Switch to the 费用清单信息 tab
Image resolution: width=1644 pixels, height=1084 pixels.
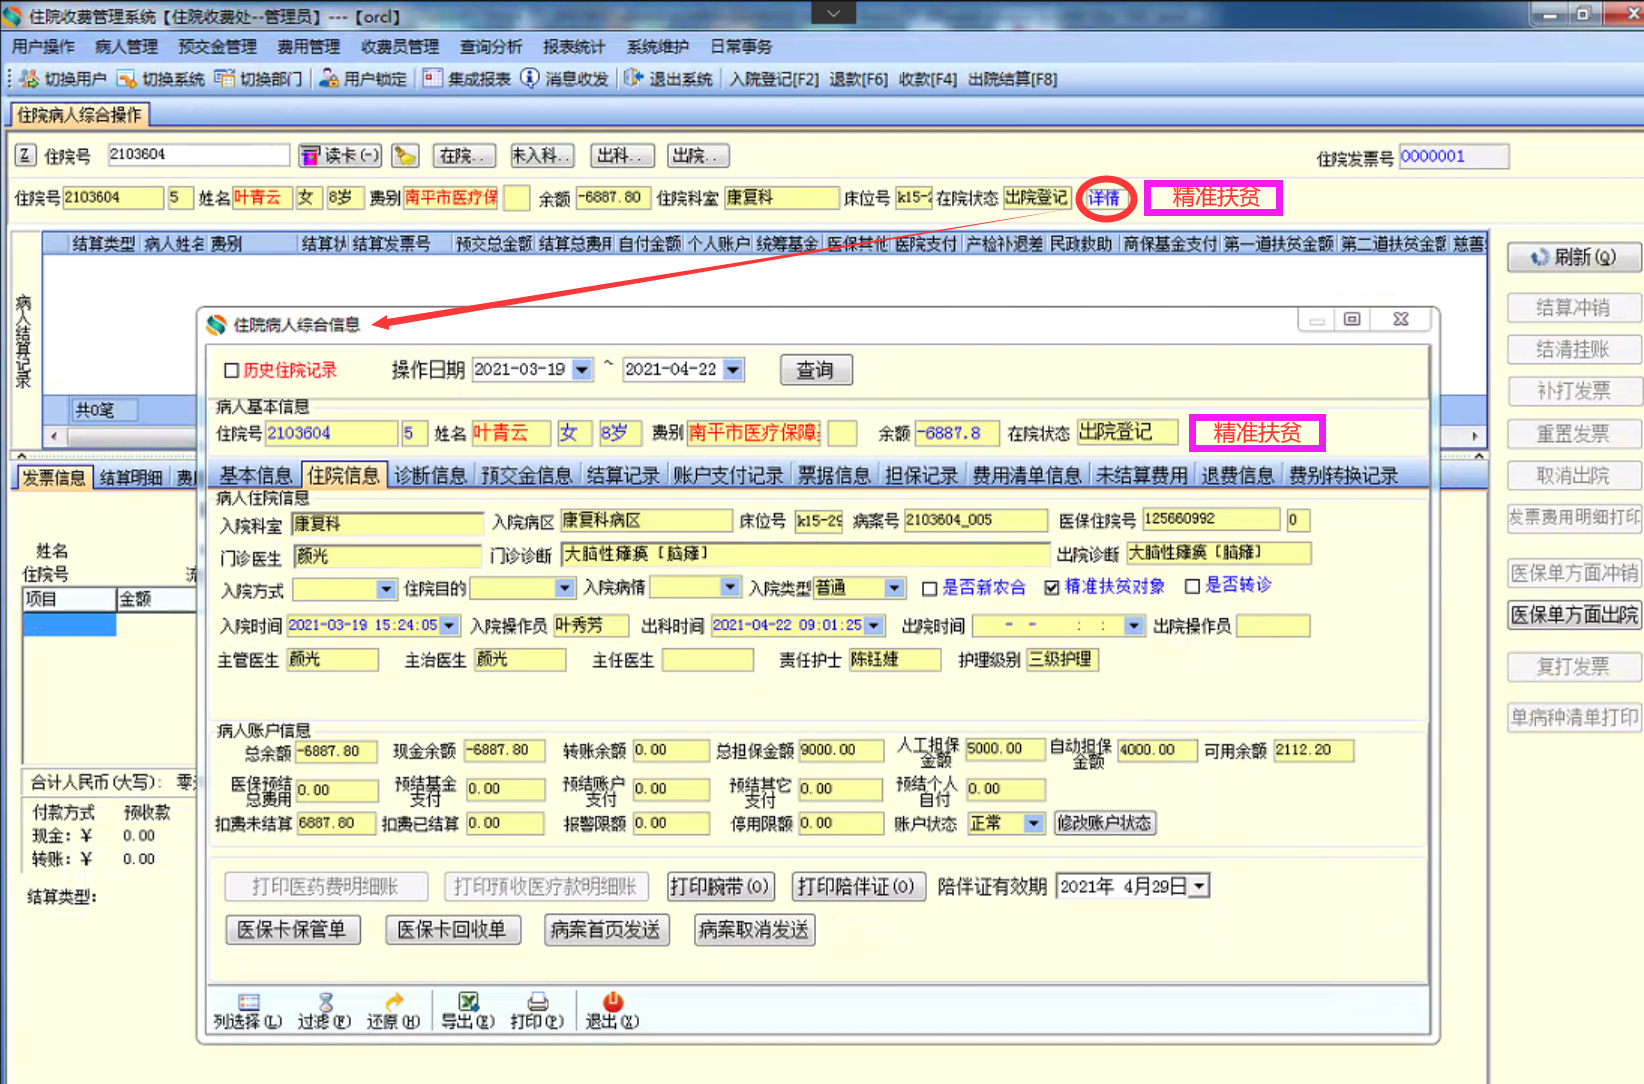pyautogui.click(x=1027, y=476)
